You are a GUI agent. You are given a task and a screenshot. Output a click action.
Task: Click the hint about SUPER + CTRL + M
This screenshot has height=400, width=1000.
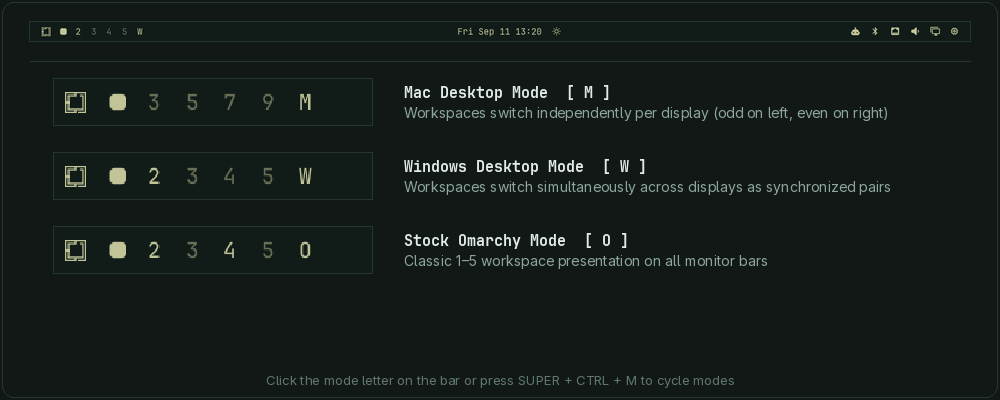coord(500,381)
